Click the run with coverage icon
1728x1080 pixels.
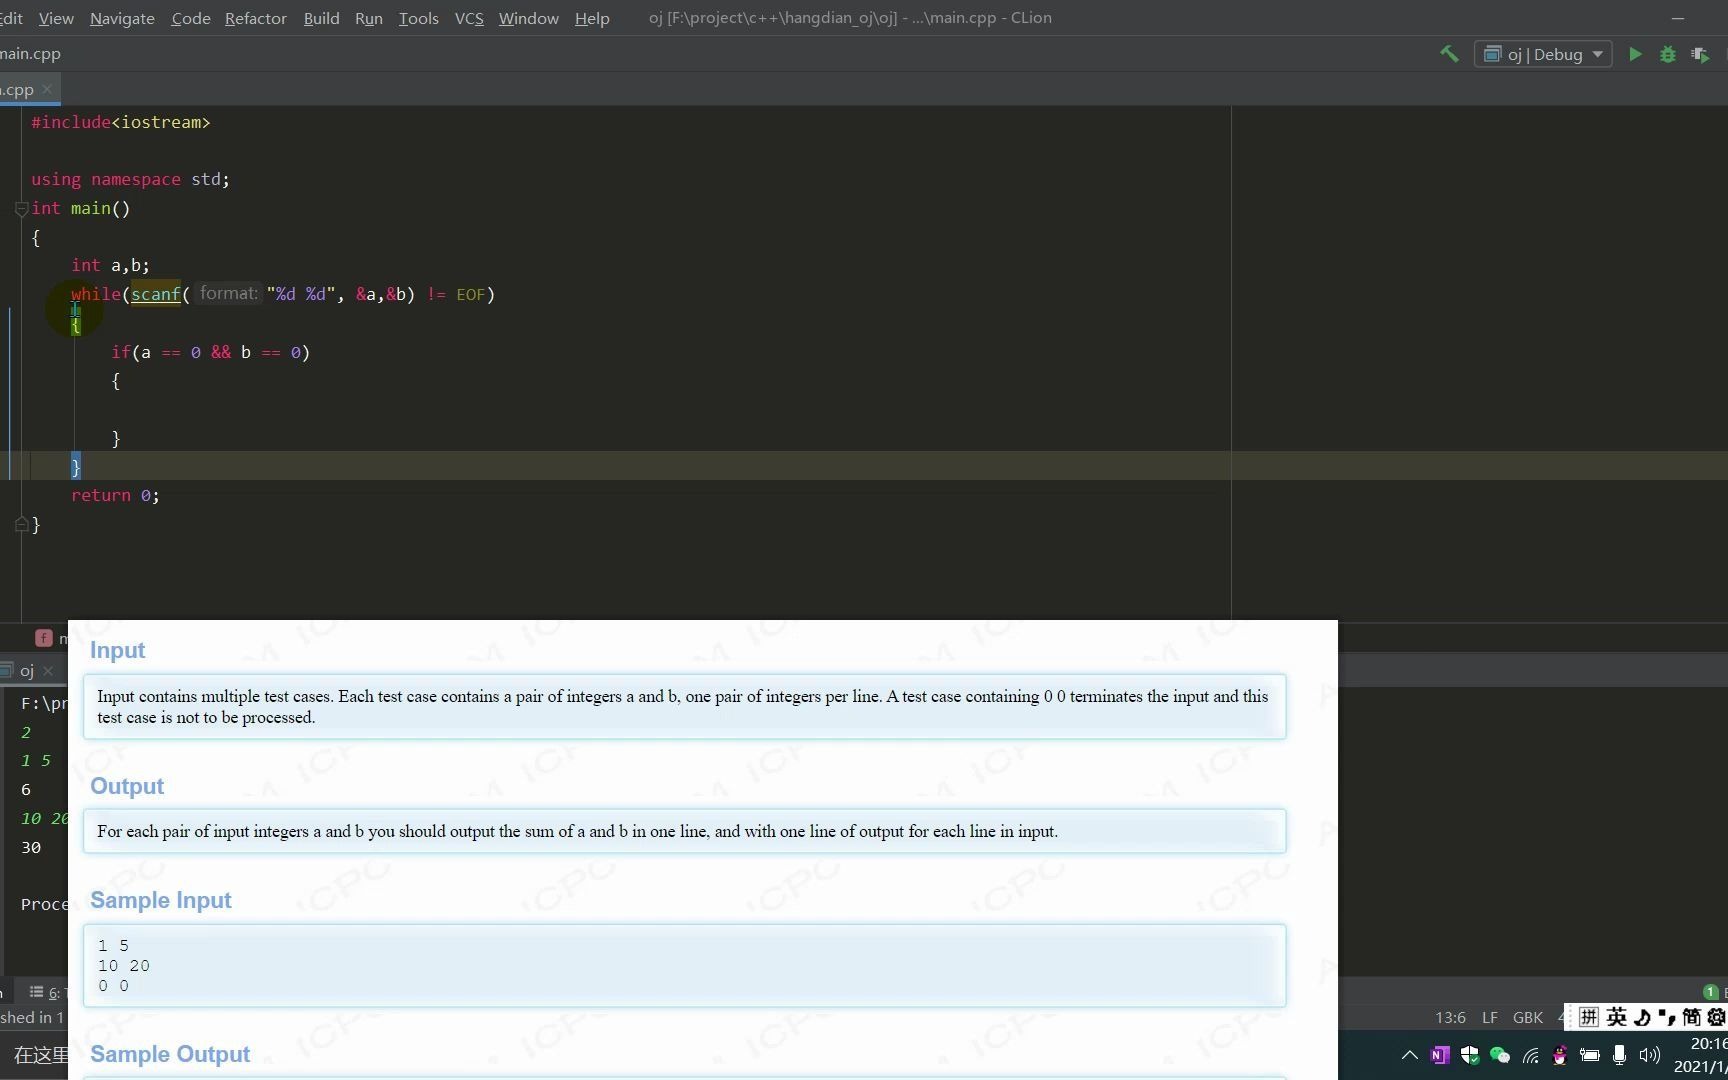click(x=1699, y=54)
